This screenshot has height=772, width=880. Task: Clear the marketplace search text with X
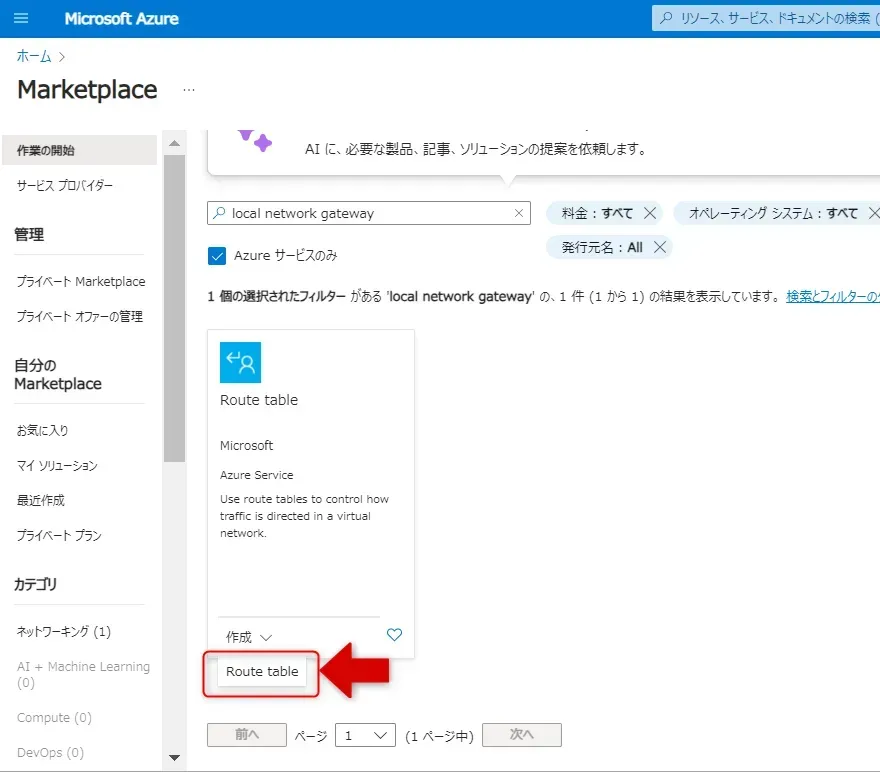[519, 213]
